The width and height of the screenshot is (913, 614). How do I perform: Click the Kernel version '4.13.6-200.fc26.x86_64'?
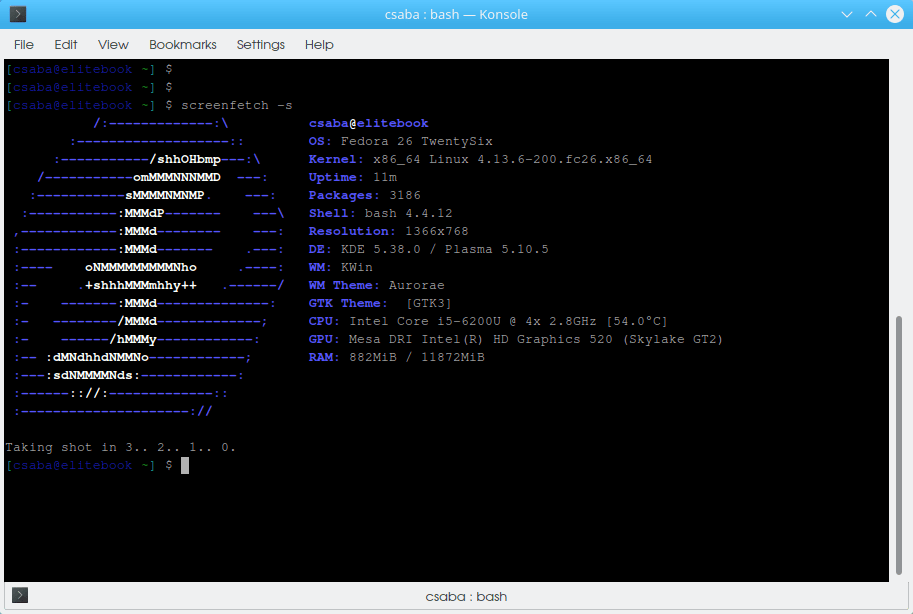coord(564,160)
